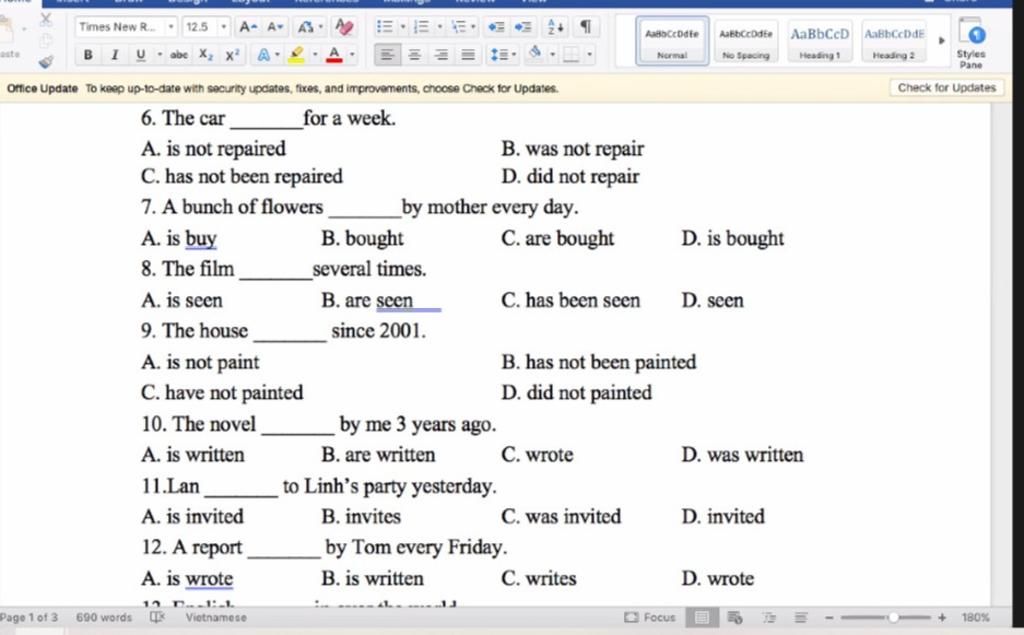Click the 690 words count in status bar
This screenshot has height=635, width=1024.
pyautogui.click(x=104, y=617)
